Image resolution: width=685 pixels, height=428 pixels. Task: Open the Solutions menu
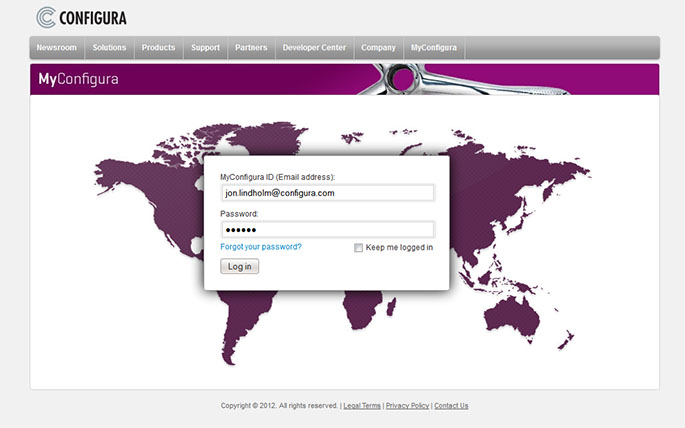click(109, 48)
